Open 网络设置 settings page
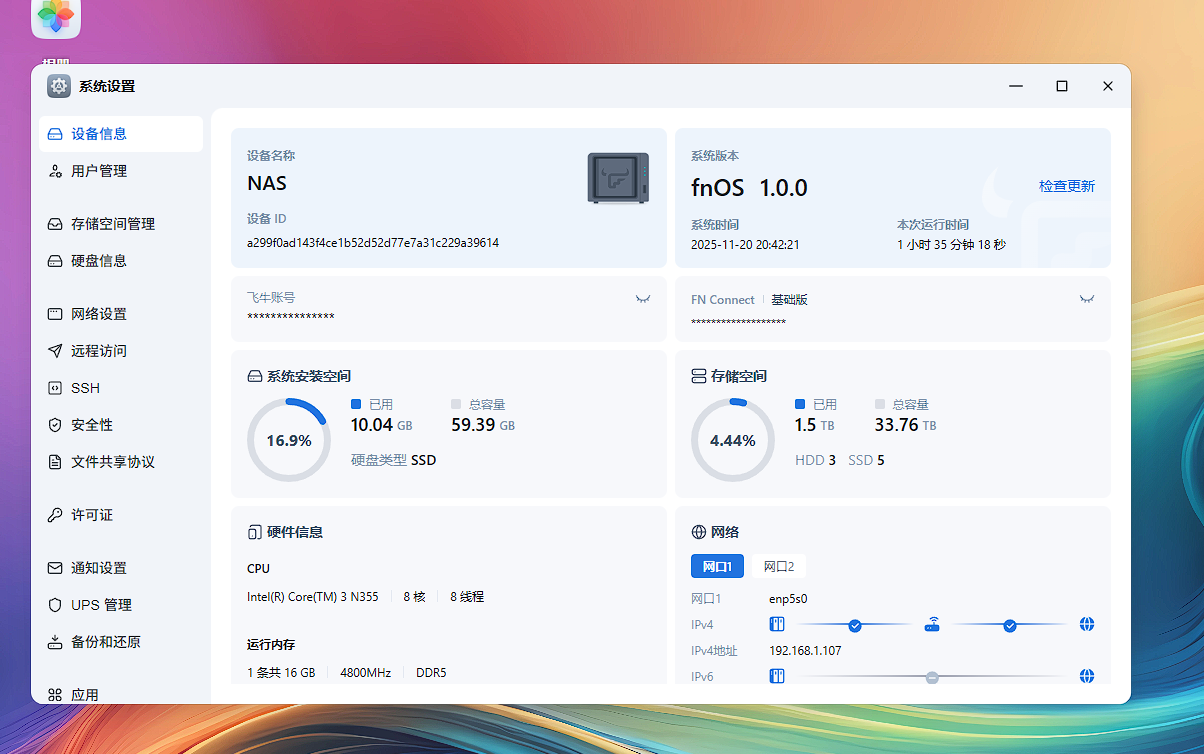This screenshot has height=754, width=1204. [x=98, y=314]
